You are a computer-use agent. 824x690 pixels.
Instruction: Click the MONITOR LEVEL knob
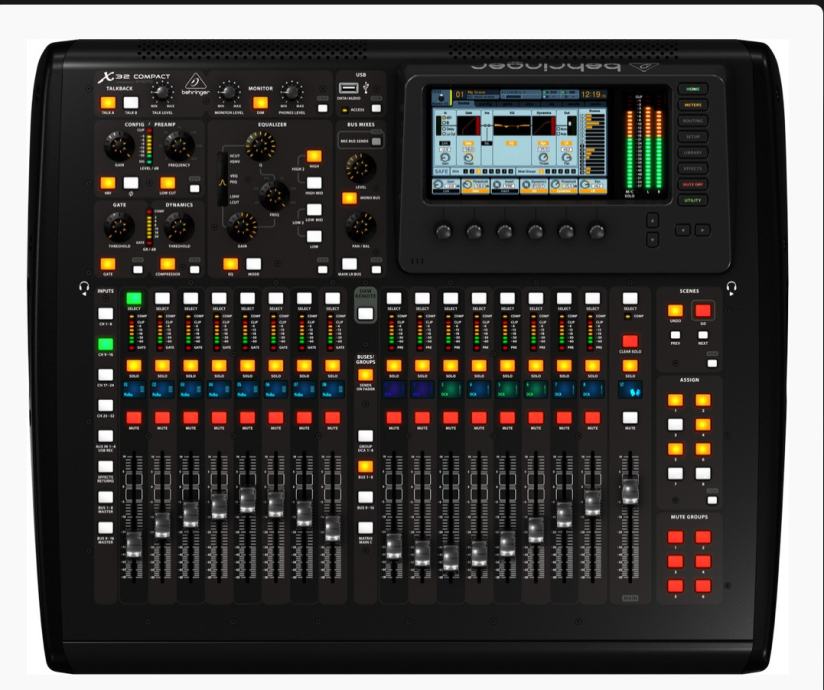(229, 92)
